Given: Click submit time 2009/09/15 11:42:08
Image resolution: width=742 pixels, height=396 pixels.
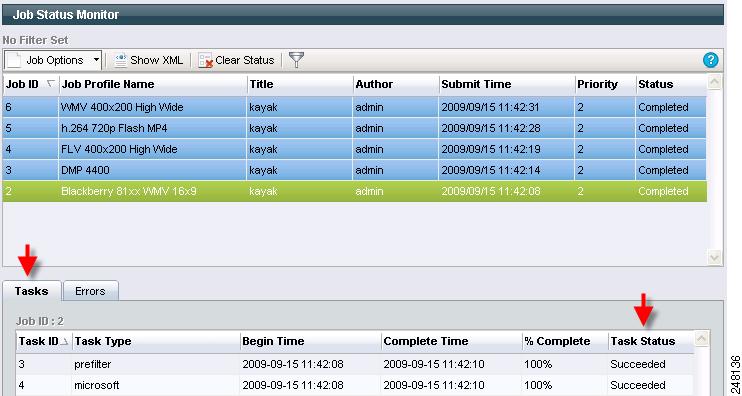Looking at the screenshot, I should 490,191.
